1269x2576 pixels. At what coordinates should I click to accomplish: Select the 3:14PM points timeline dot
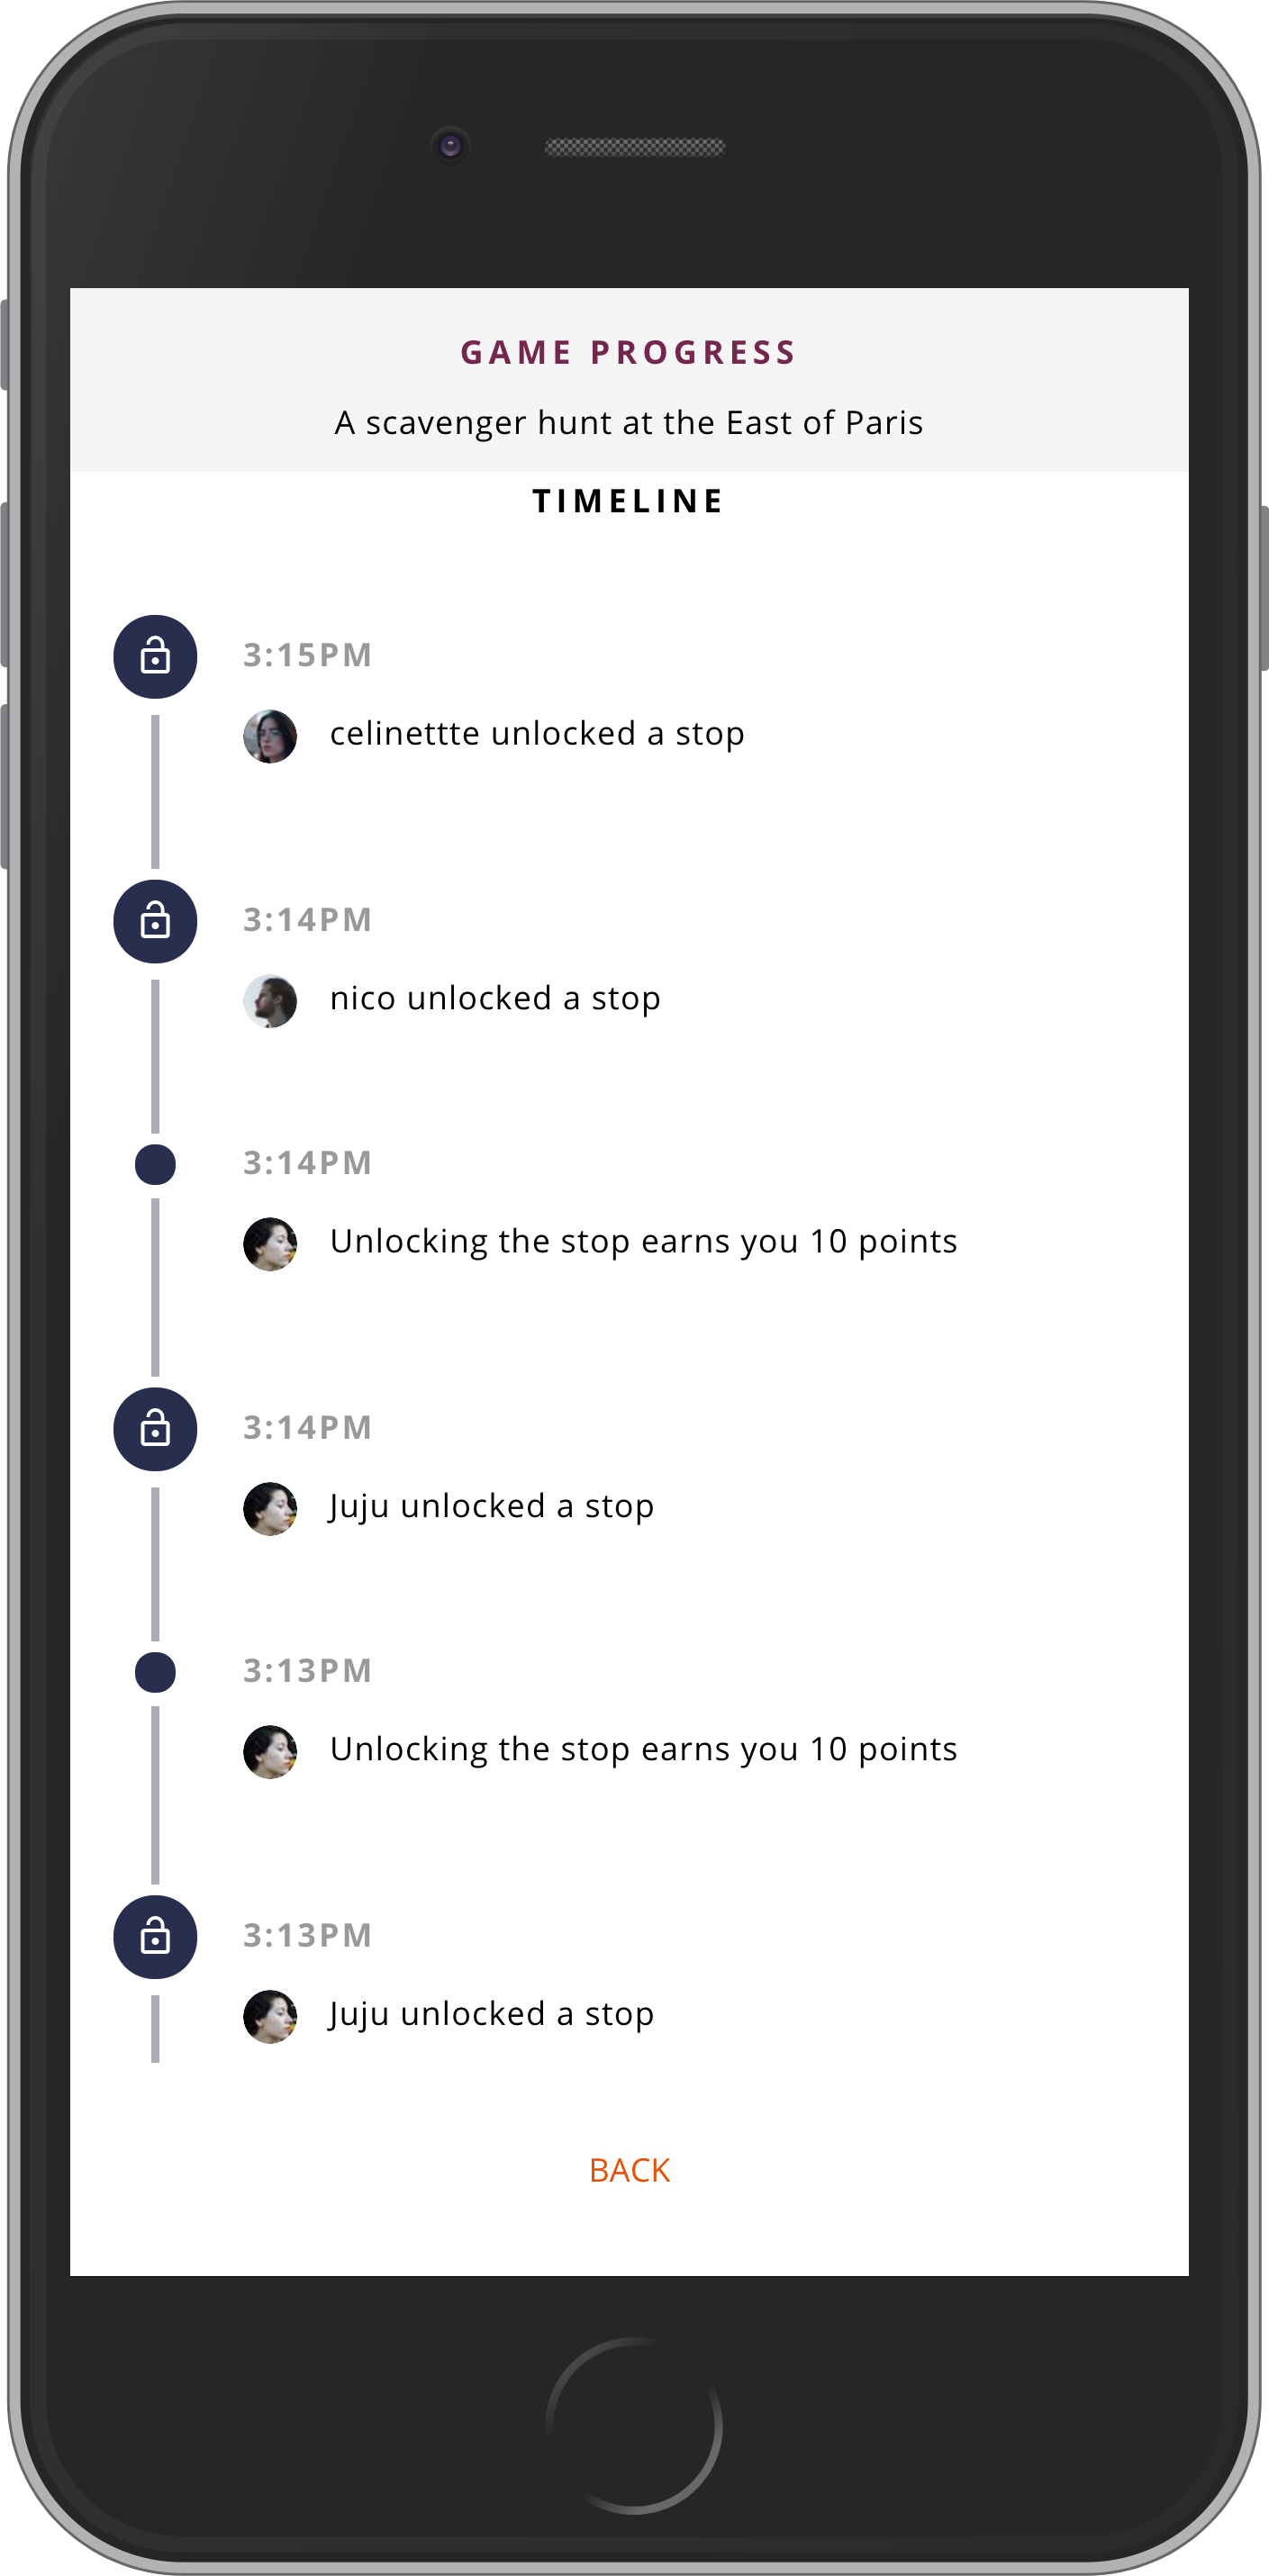tap(155, 1164)
